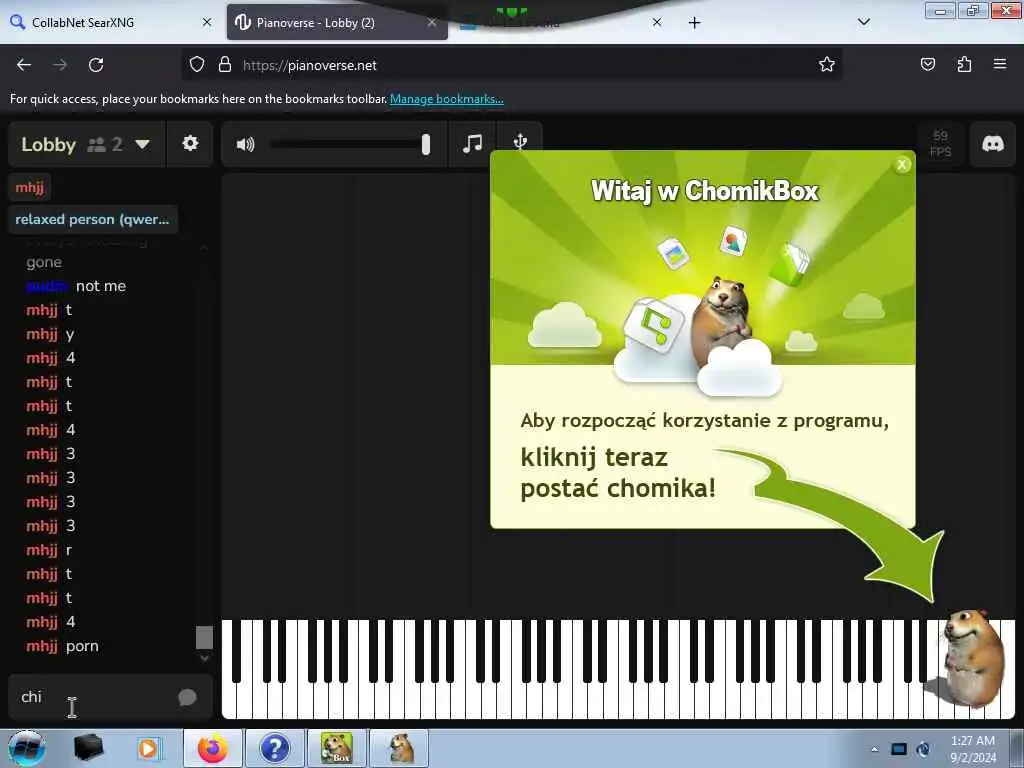Click the chat scrollbar thumb

204,637
